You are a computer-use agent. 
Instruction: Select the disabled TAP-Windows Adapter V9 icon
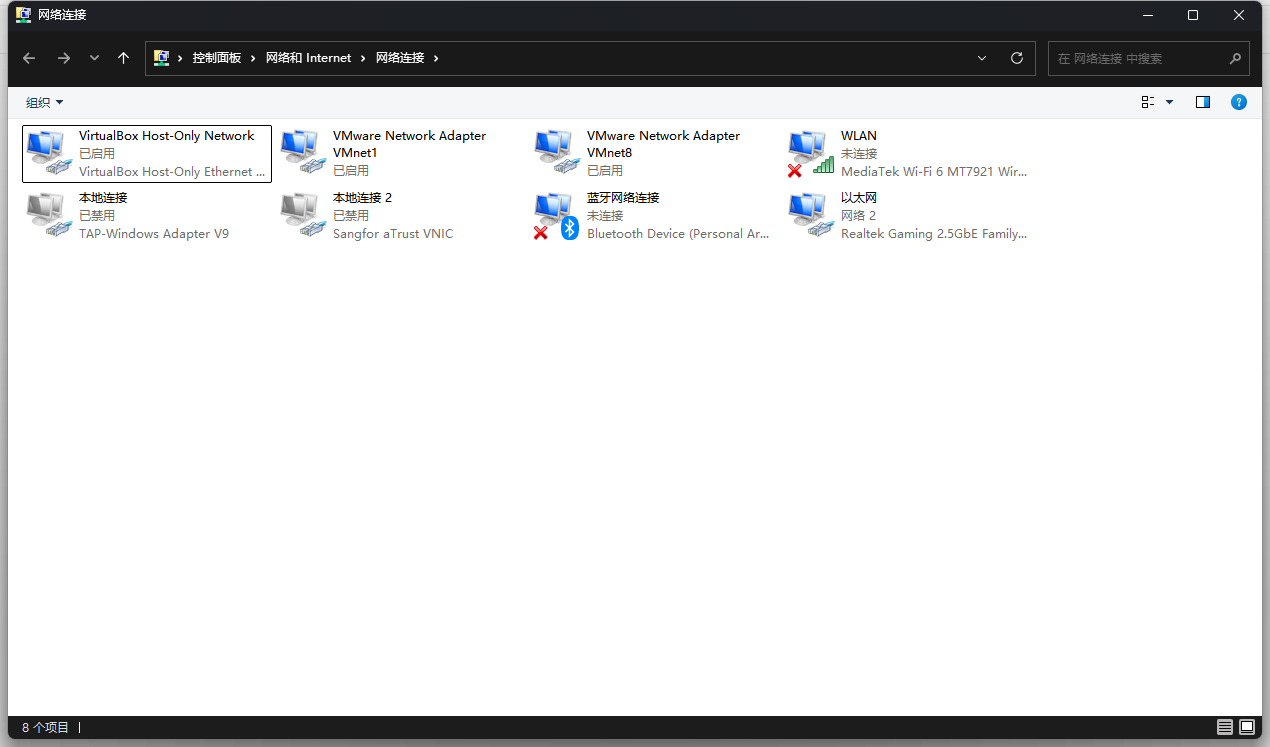48,215
